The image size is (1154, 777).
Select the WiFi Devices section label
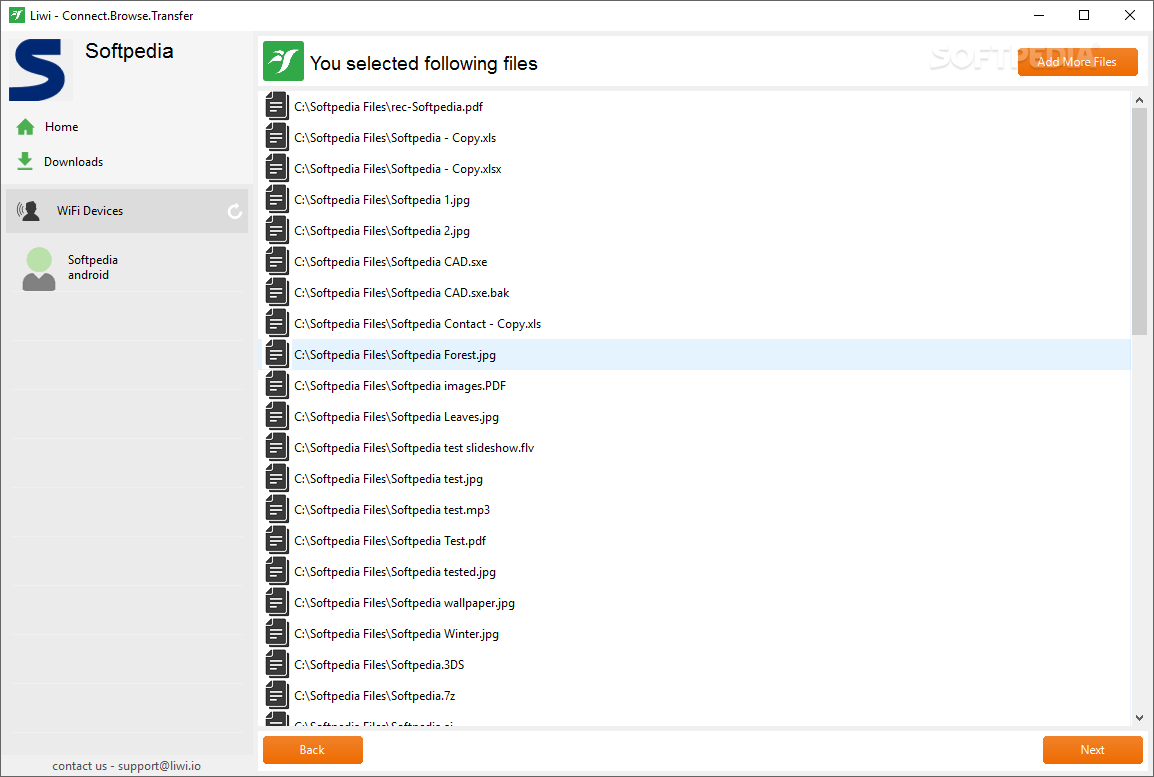tap(90, 210)
